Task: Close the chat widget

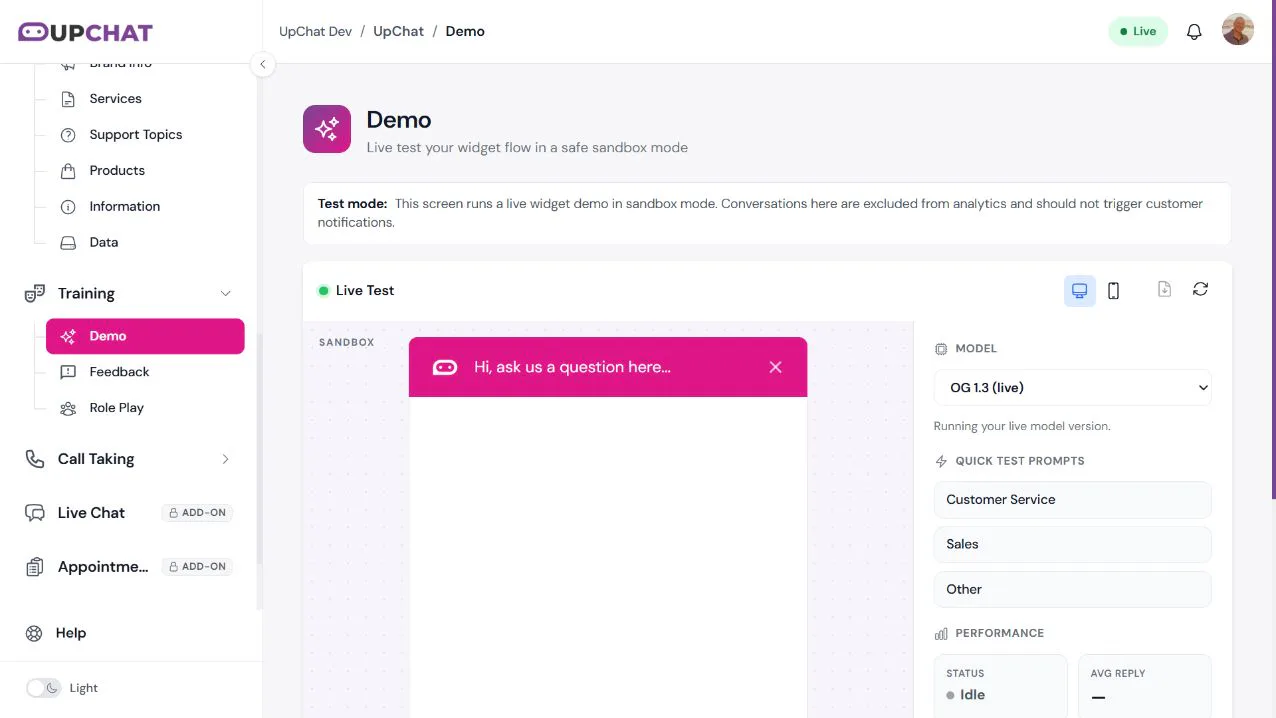Action: click(x=775, y=367)
